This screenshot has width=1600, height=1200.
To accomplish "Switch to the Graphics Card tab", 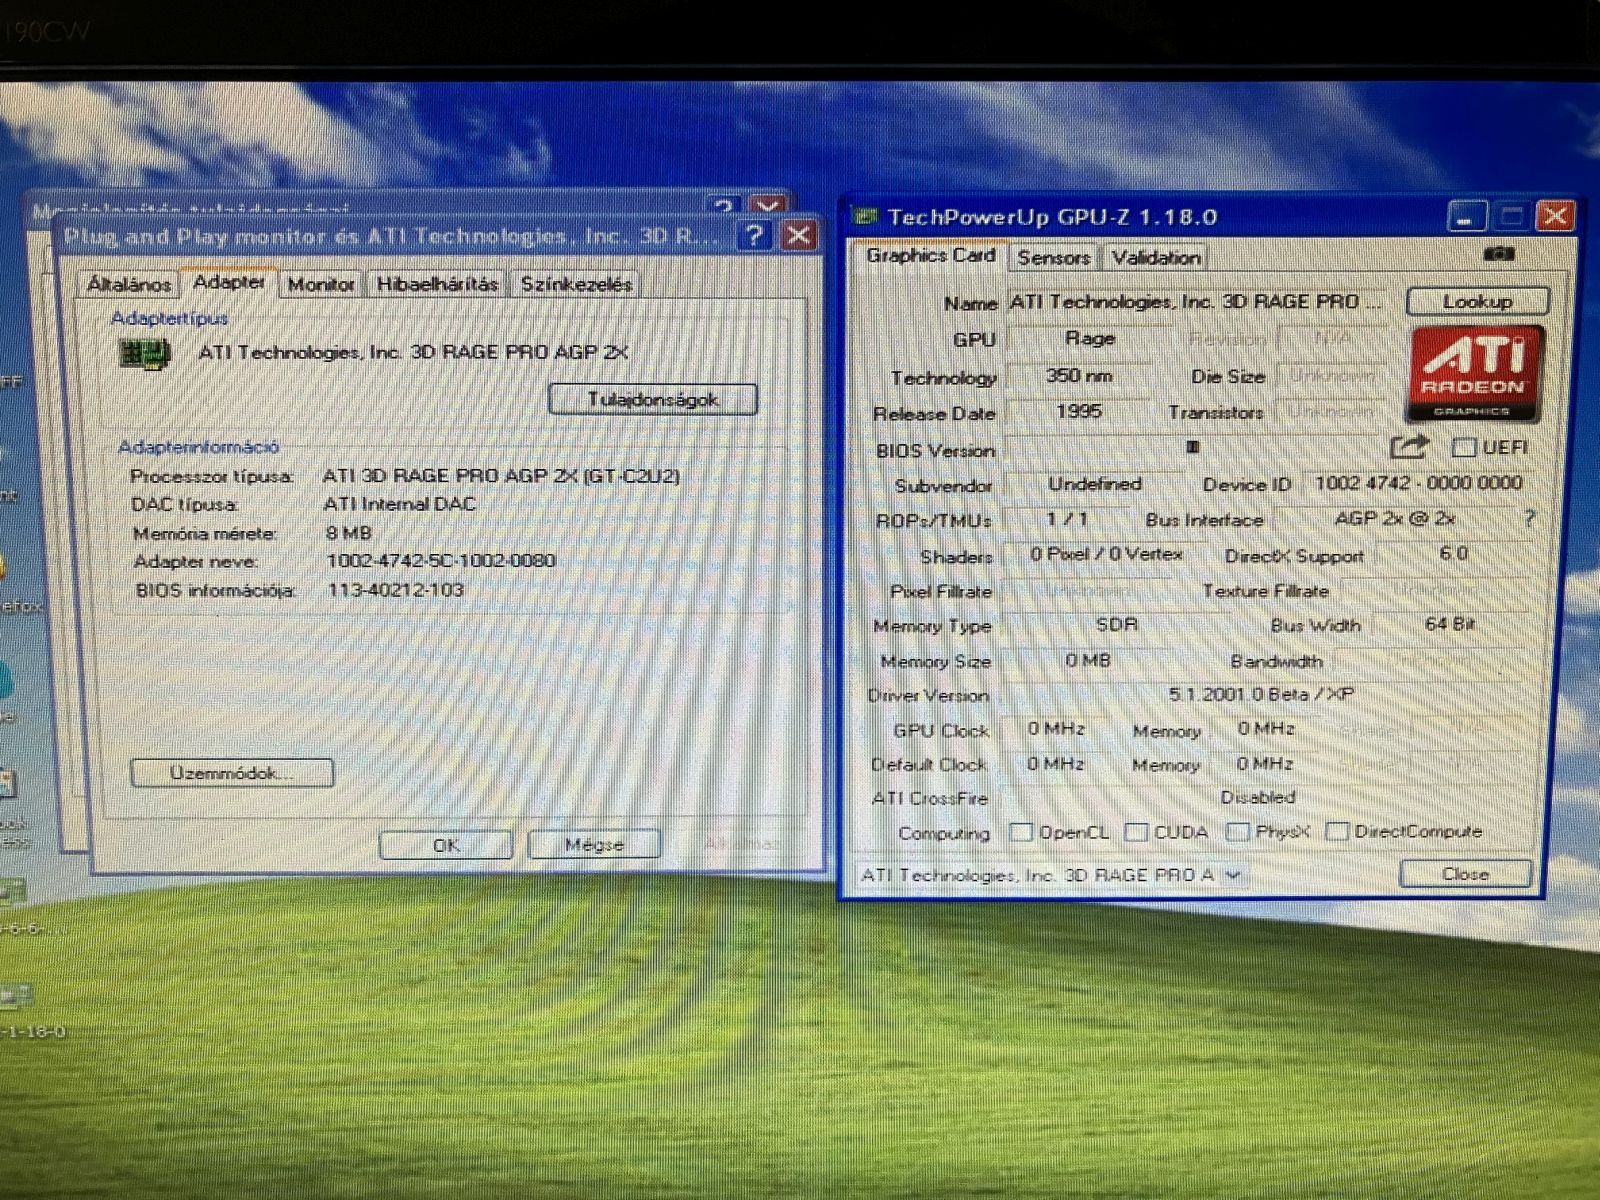I will pos(931,256).
